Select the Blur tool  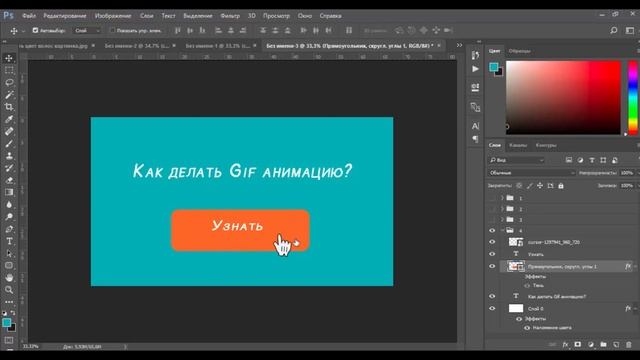pos(9,204)
